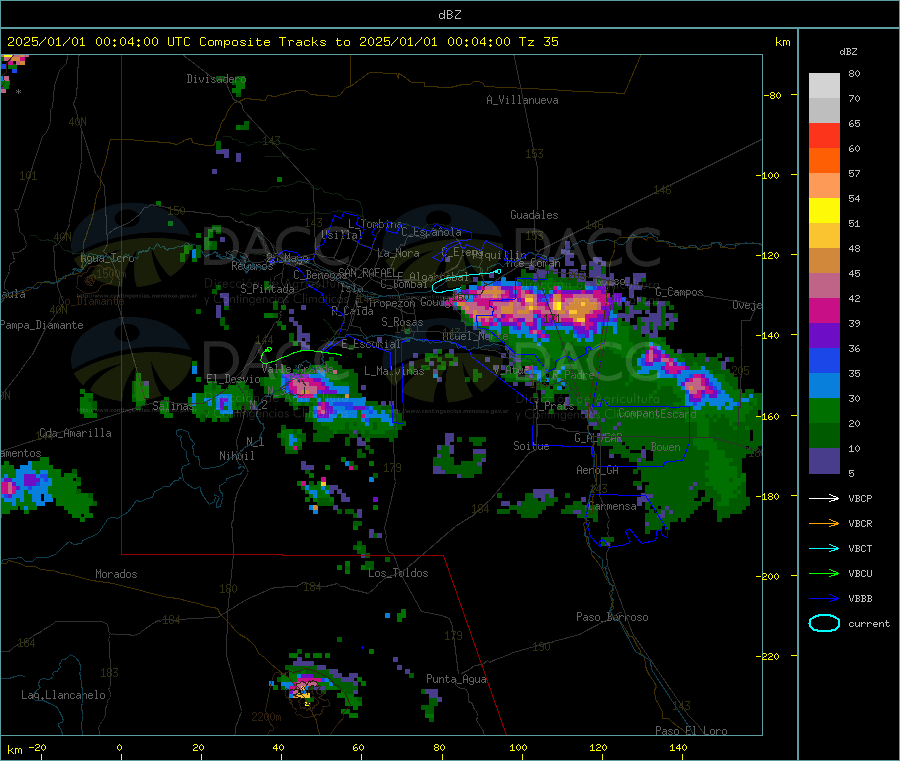Click the 'Divisadero' map label
This screenshot has height=761, width=900.
216,79
